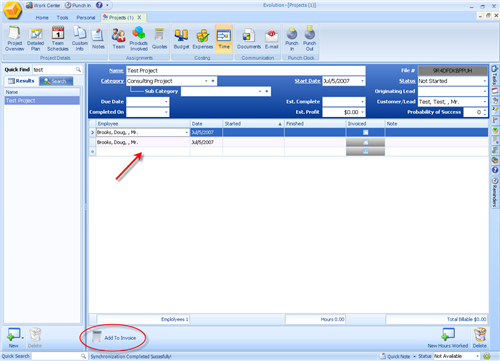
Task: Open the Detailed Plan view
Action: tap(36, 39)
